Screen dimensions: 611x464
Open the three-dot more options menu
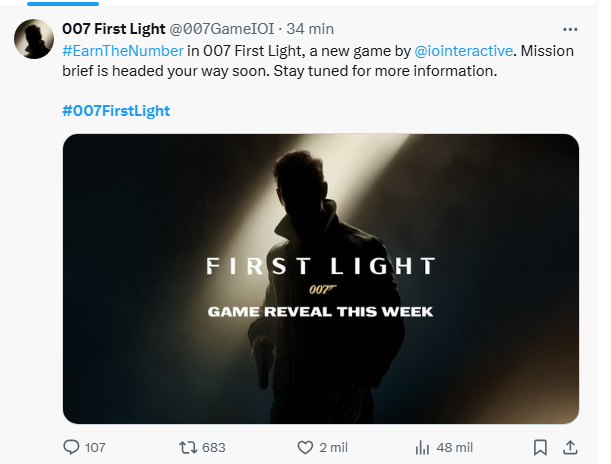click(570, 29)
